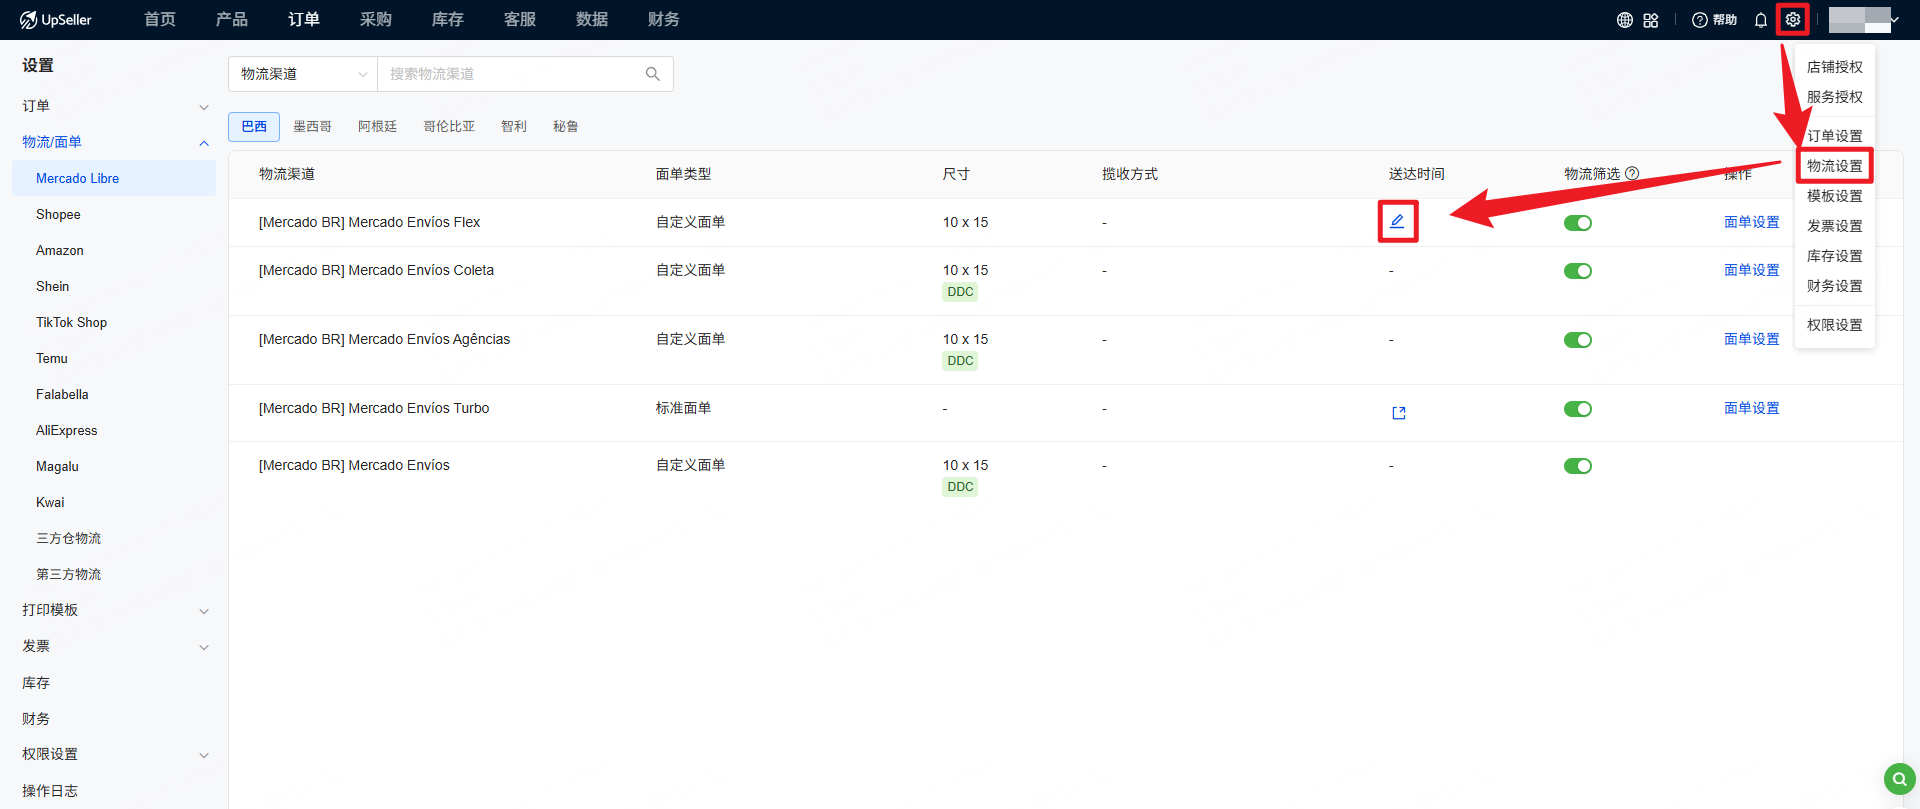
Task: Edit delivery time for Envíos Flex
Action: pos(1397,221)
